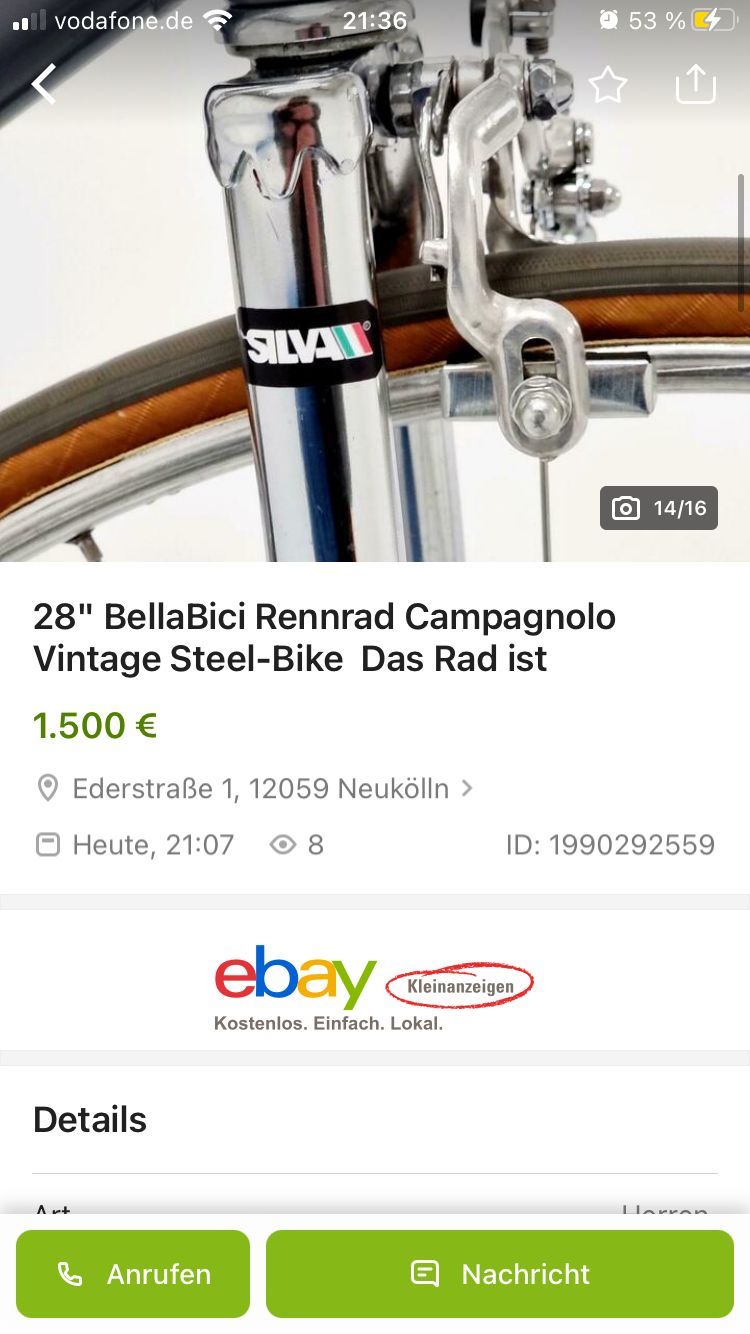Tap the calendar icon beside Heute
The height and width of the screenshot is (1334, 750).
[47, 845]
